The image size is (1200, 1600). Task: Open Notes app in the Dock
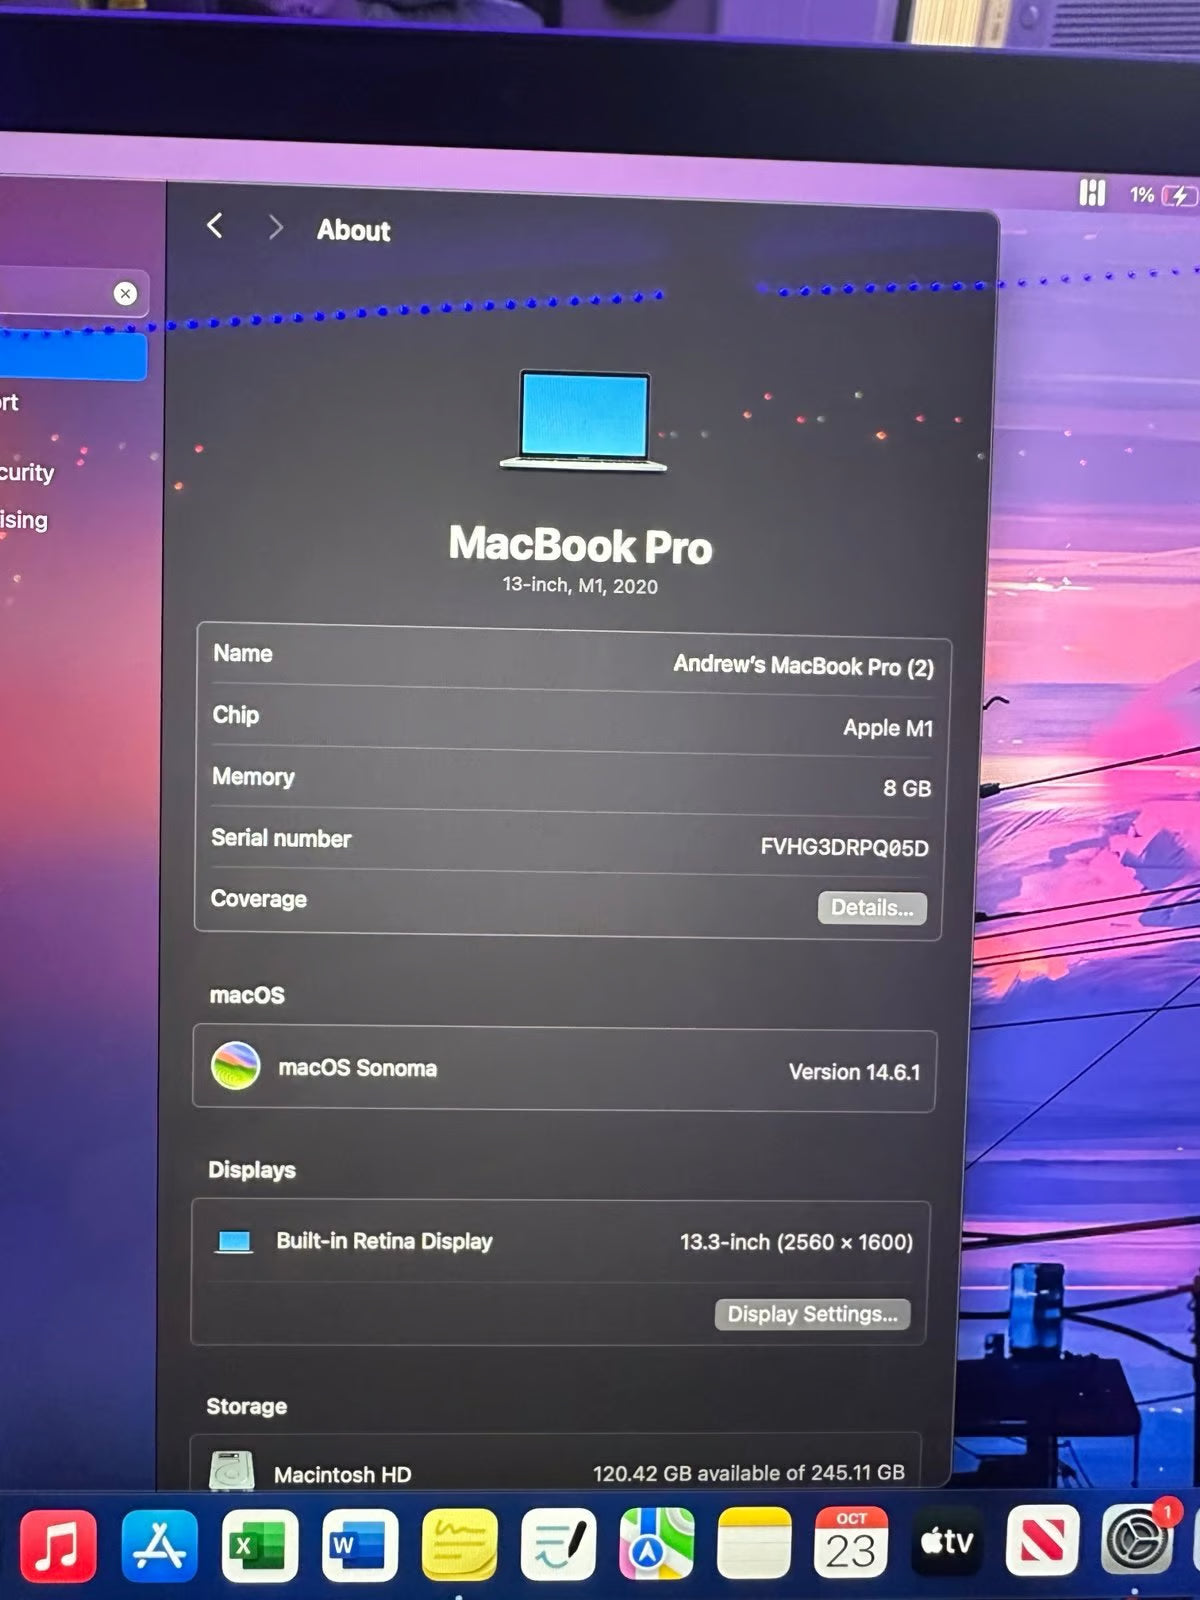[x=754, y=1545]
